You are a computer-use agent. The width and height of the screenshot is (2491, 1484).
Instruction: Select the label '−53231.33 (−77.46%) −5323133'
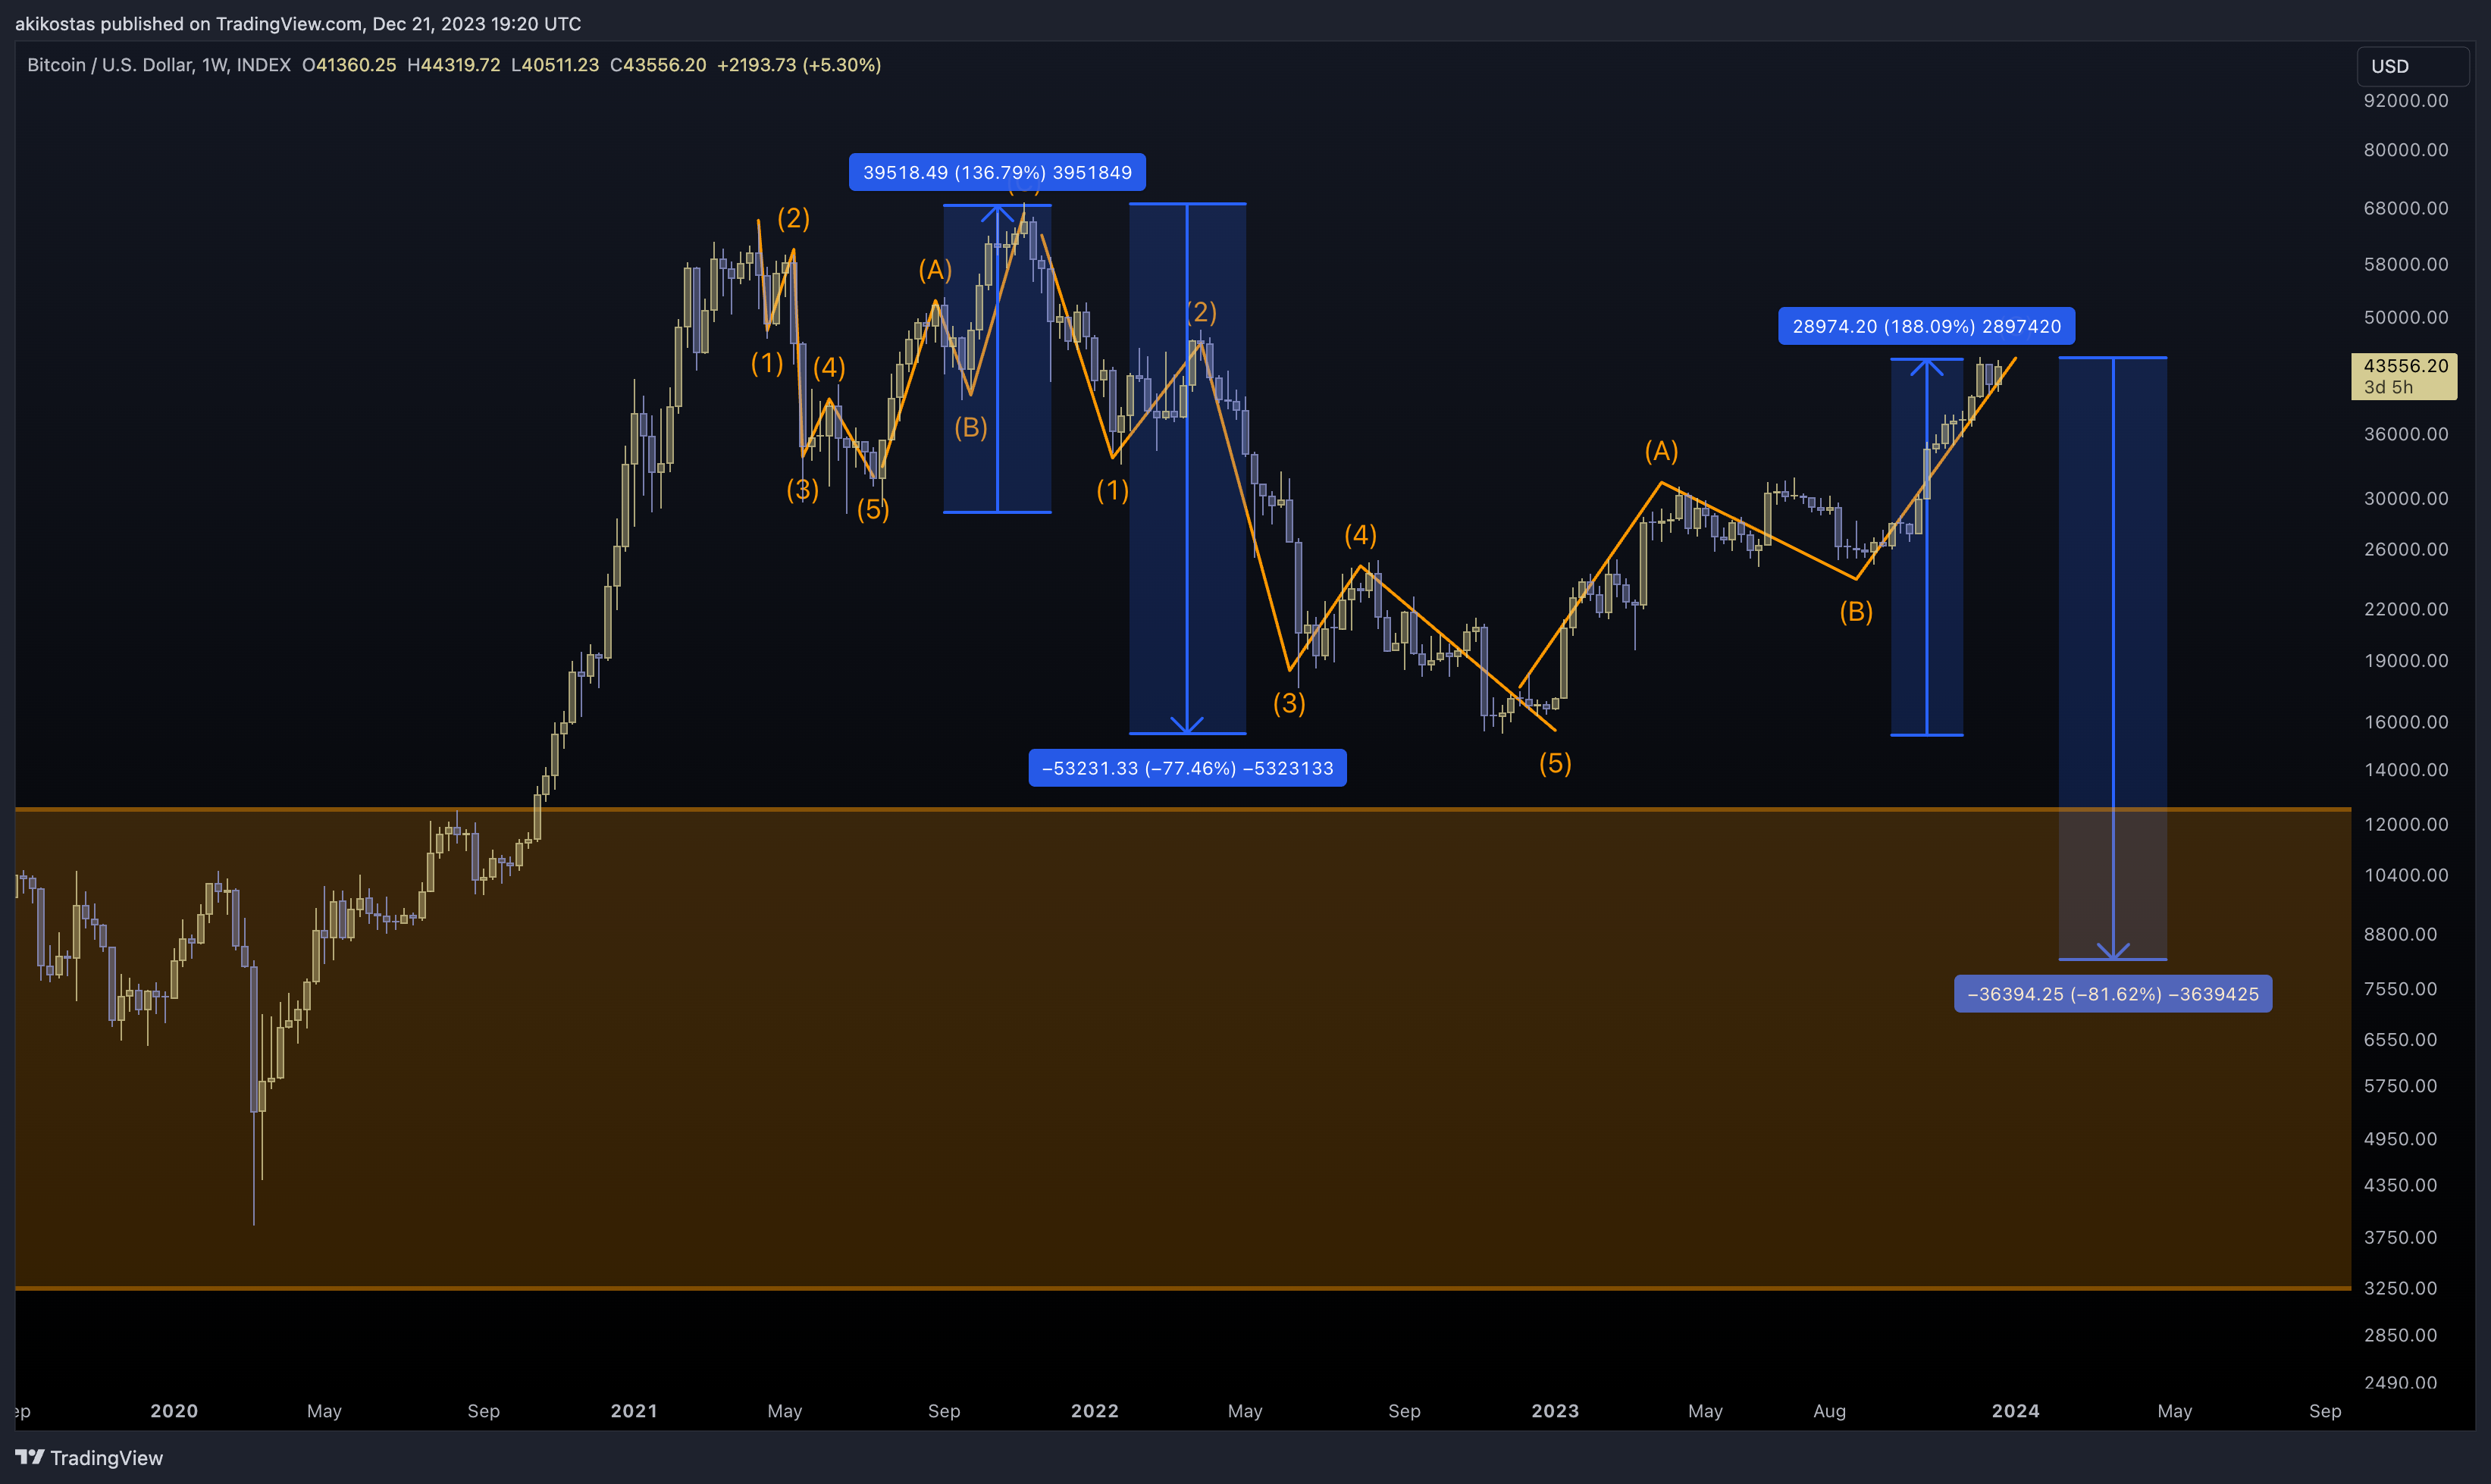click(1187, 768)
